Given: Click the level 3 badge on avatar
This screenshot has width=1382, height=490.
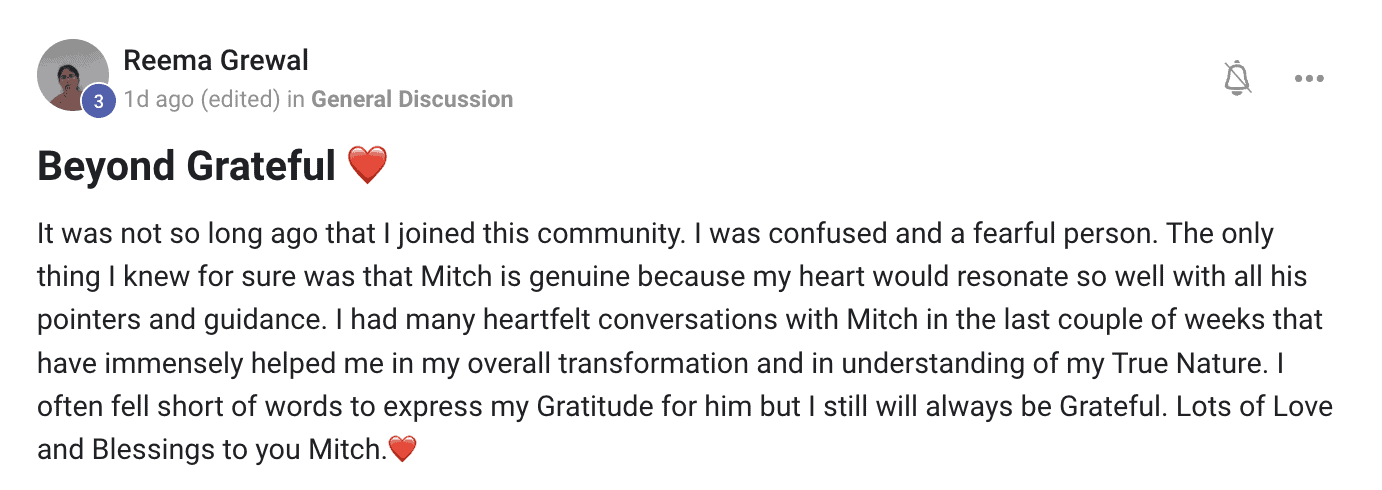Looking at the screenshot, I should click(98, 100).
